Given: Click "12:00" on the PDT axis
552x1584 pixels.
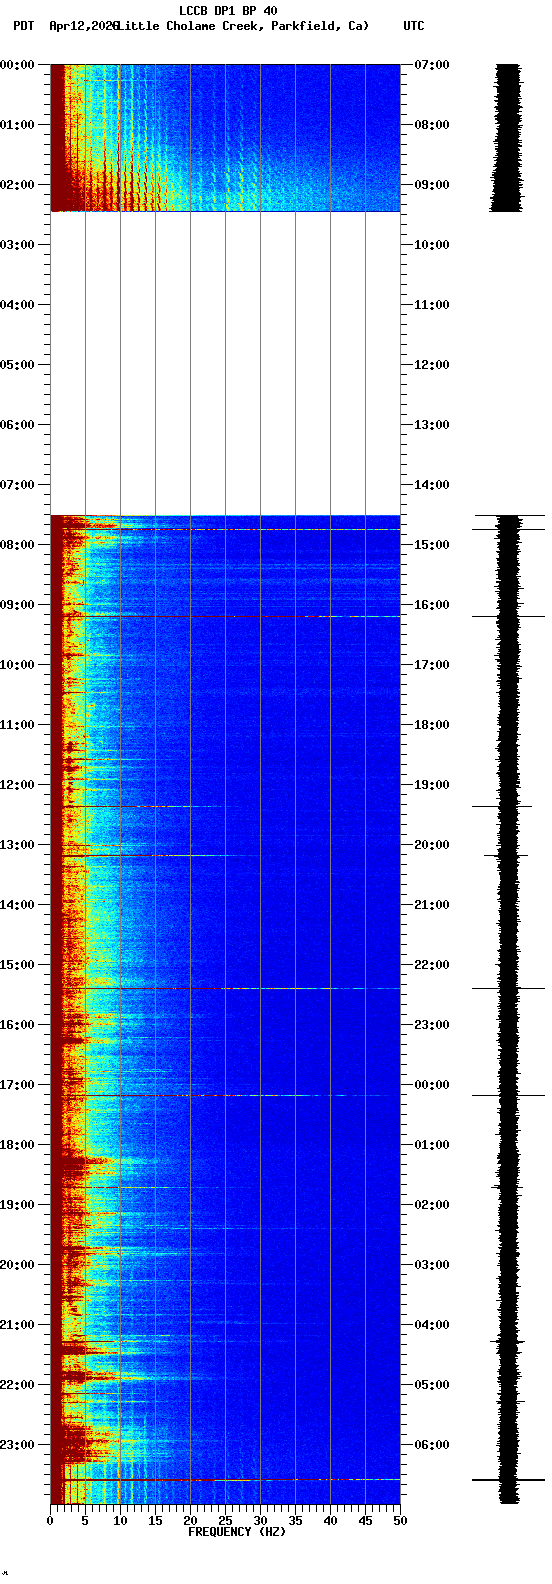Looking at the screenshot, I should coord(16,785).
